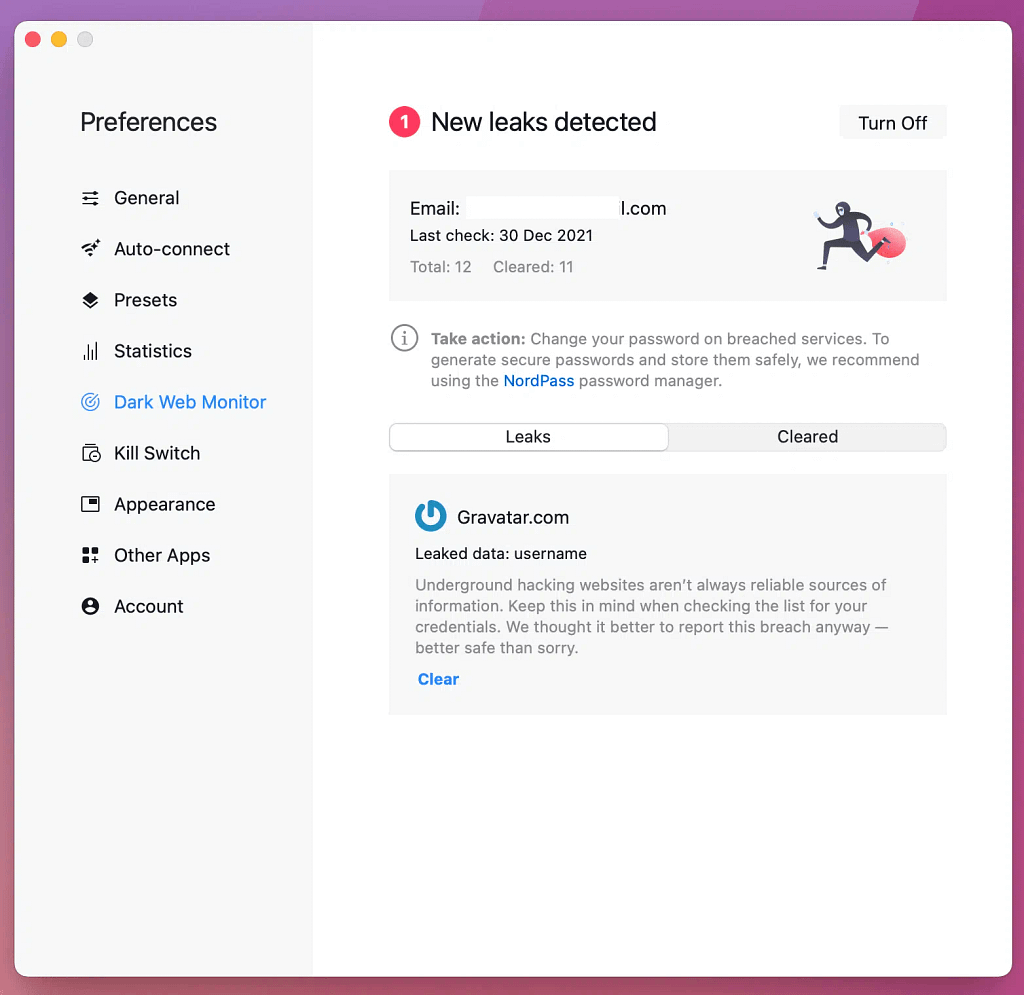Go to Presets section
This screenshot has height=995, width=1024.
(145, 300)
